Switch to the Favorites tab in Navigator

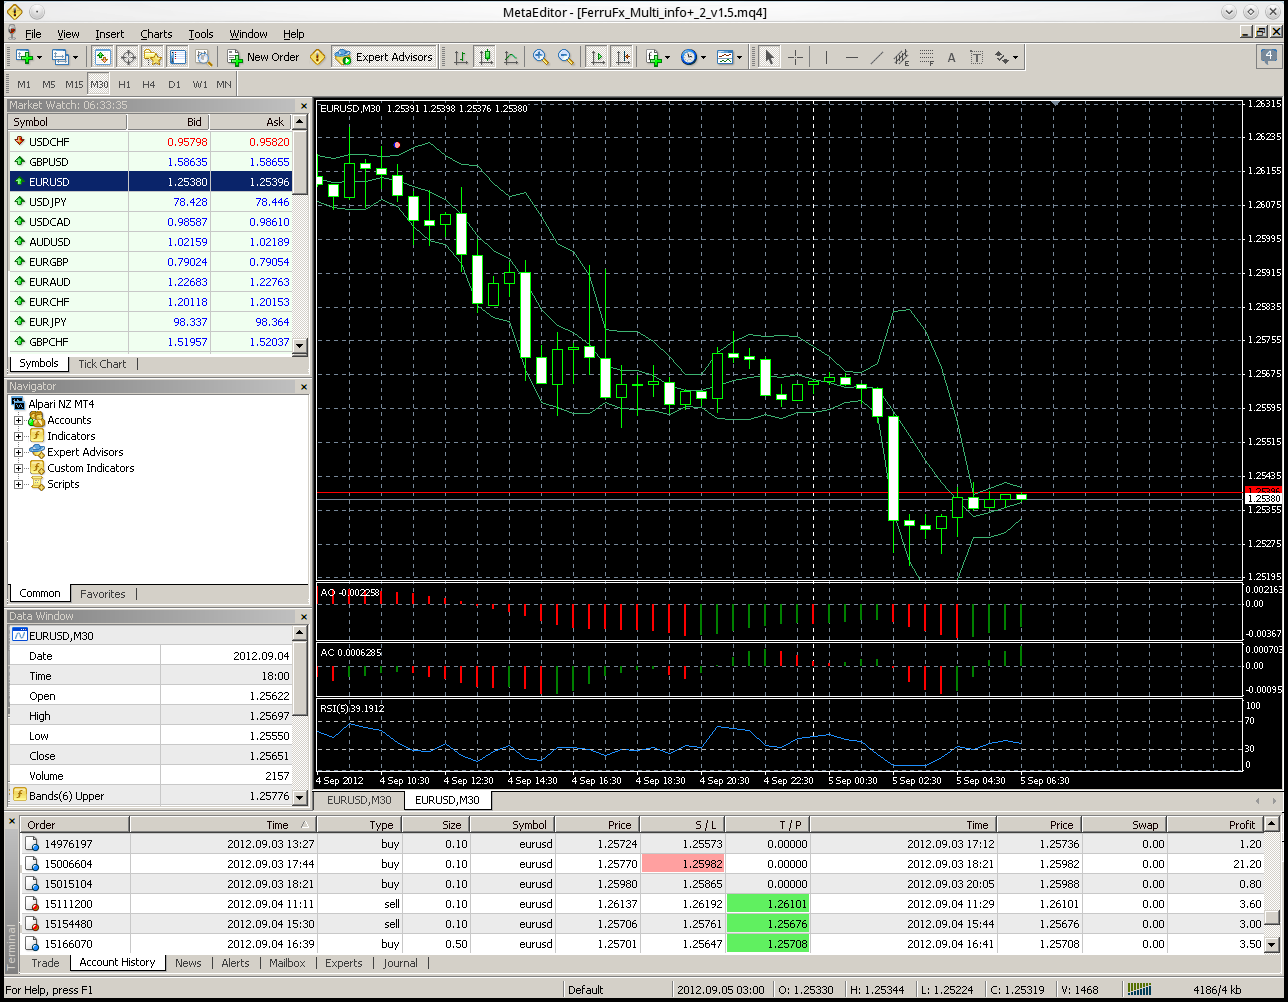click(x=103, y=594)
